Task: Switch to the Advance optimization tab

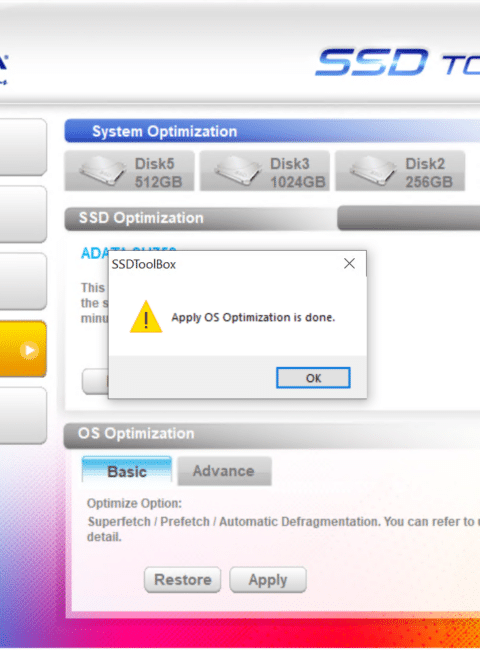Action: [x=224, y=471]
